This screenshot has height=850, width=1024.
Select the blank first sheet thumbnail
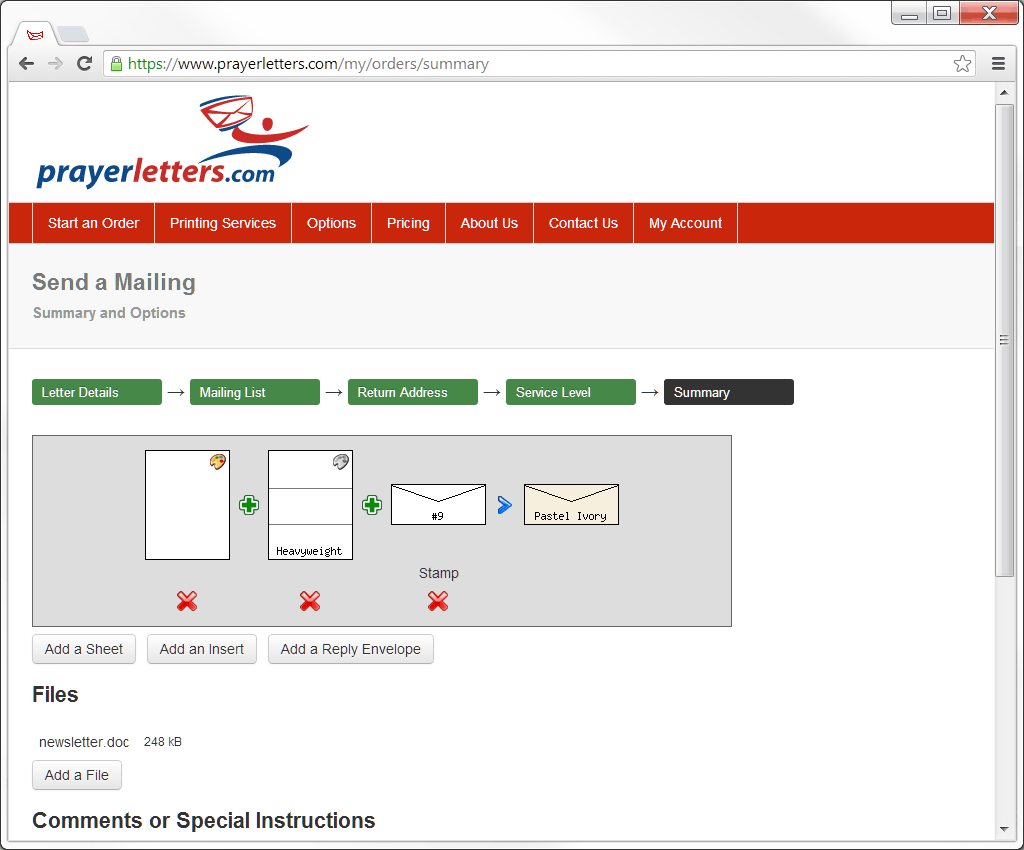pyautogui.click(x=187, y=505)
